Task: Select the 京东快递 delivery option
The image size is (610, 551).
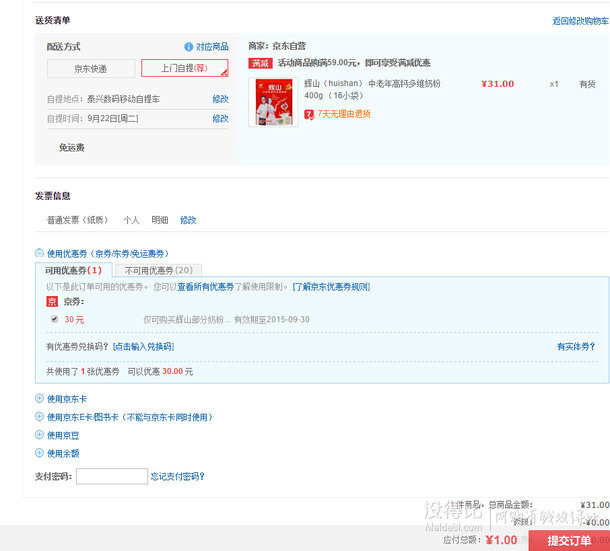Action: pos(91,69)
